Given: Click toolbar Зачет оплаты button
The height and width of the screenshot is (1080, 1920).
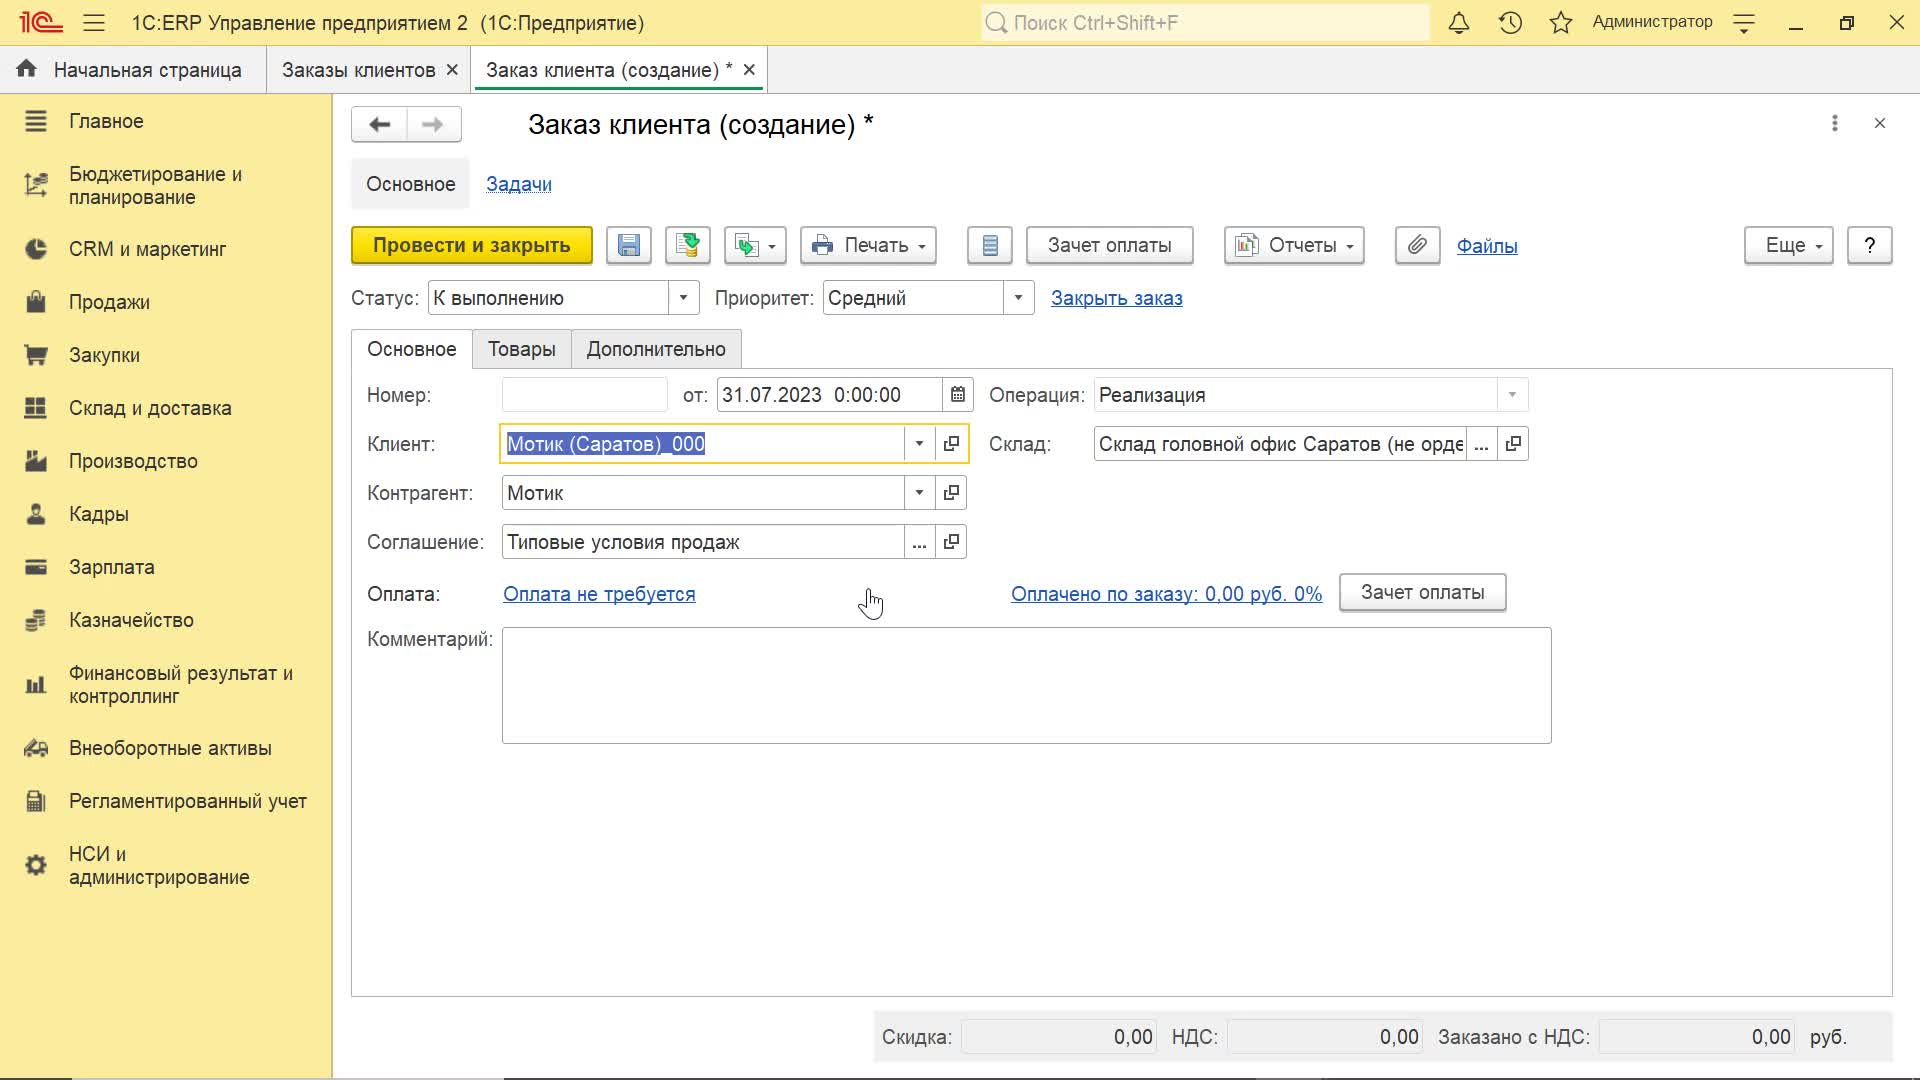Looking at the screenshot, I should point(1109,245).
